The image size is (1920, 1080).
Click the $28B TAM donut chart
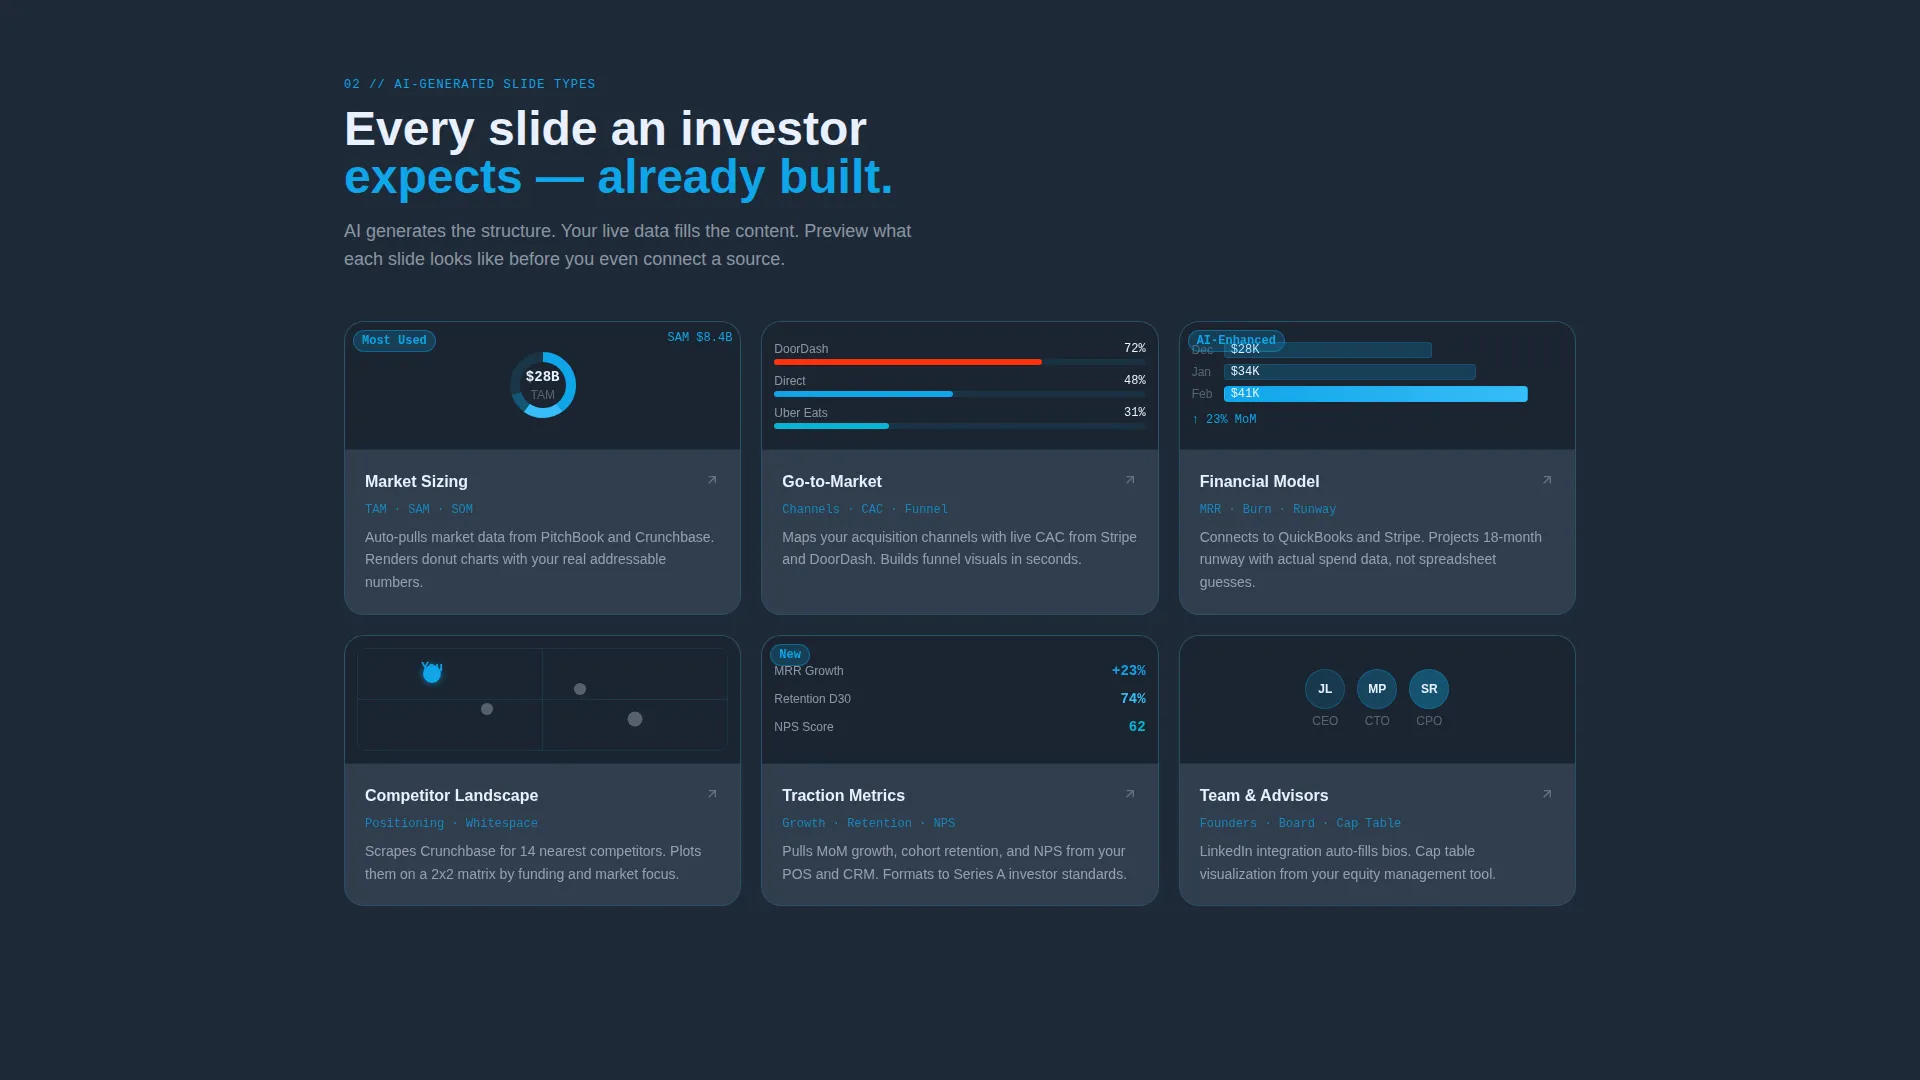[543, 385]
